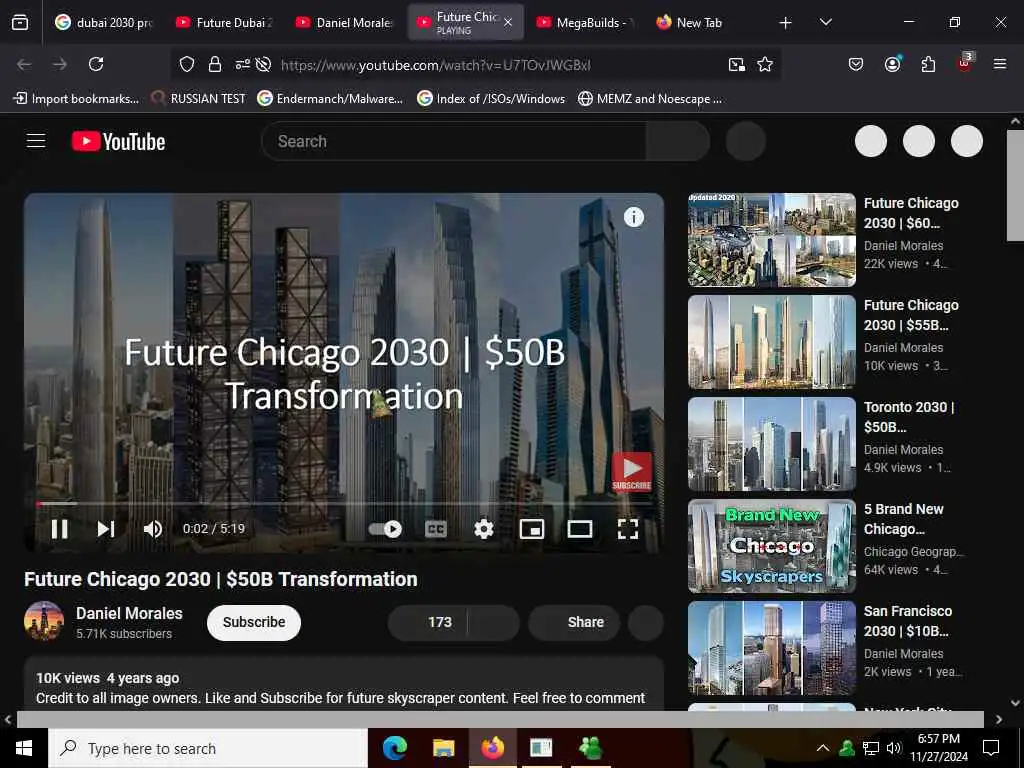Click the taskbar search box
The height and width of the screenshot is (768, 1024).
pos(208,748)
